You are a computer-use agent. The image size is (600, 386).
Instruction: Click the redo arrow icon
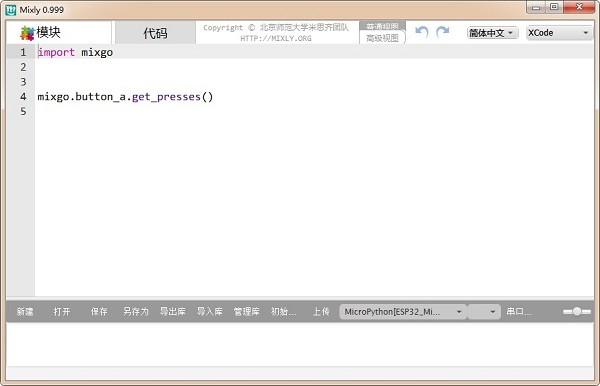click(x=443, y=32)
